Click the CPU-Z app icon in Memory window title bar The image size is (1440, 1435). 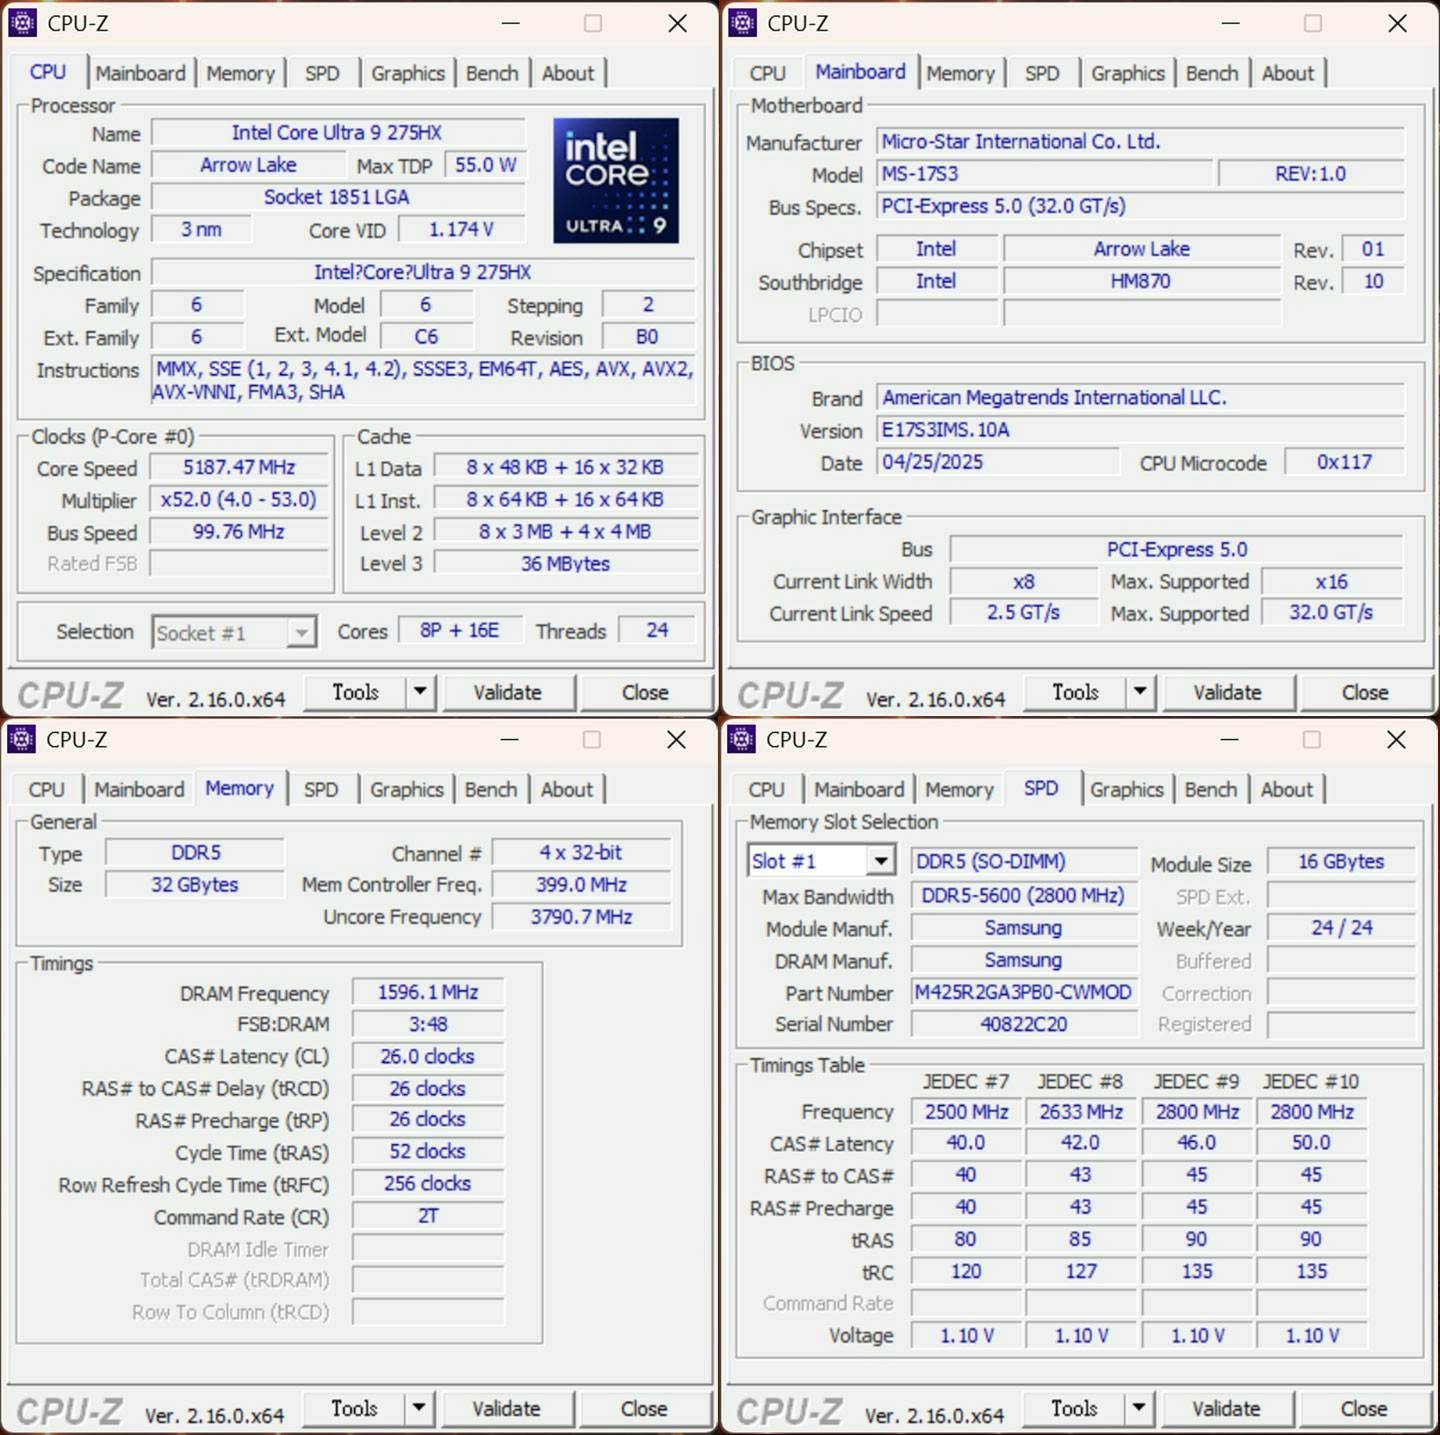[21, 739]
